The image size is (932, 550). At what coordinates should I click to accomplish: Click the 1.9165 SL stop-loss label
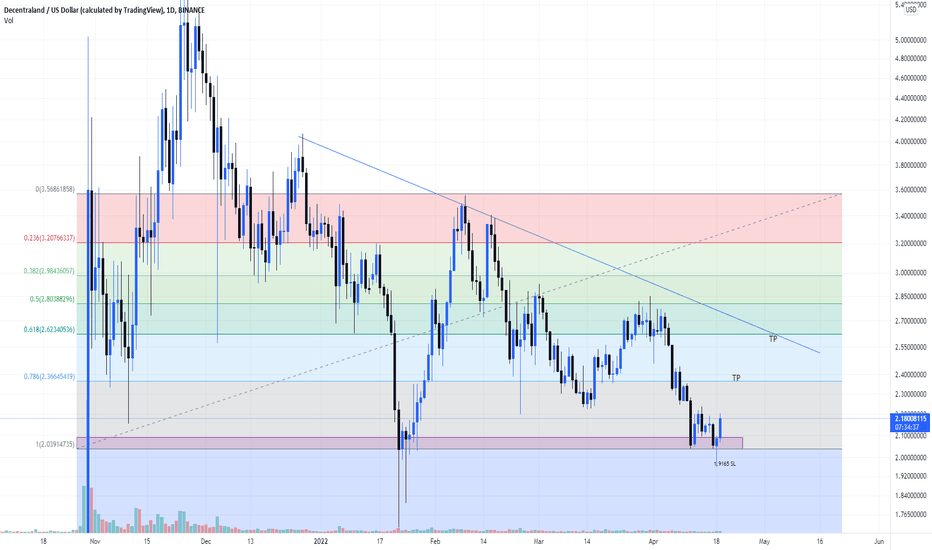tap(725, 464)
